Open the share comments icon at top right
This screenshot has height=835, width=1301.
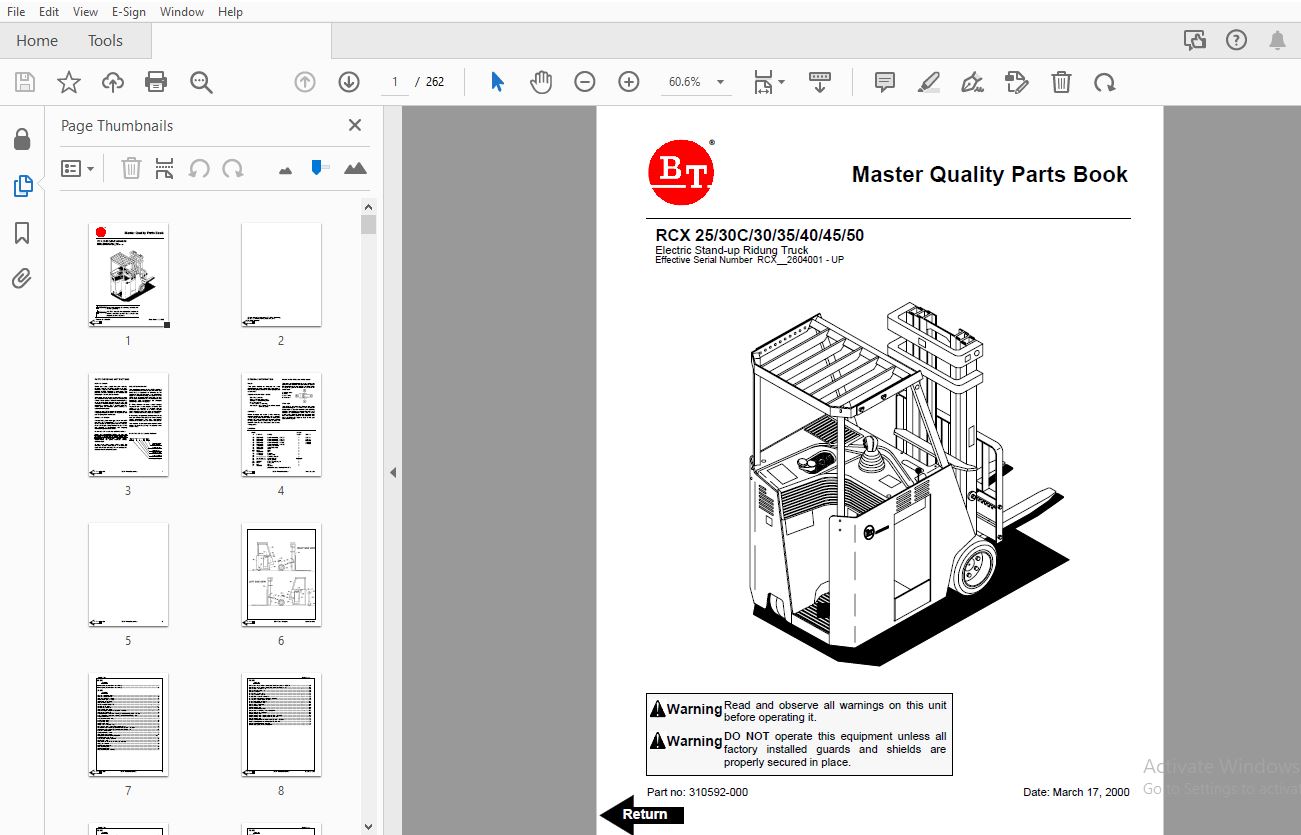tap(1195, 40)
